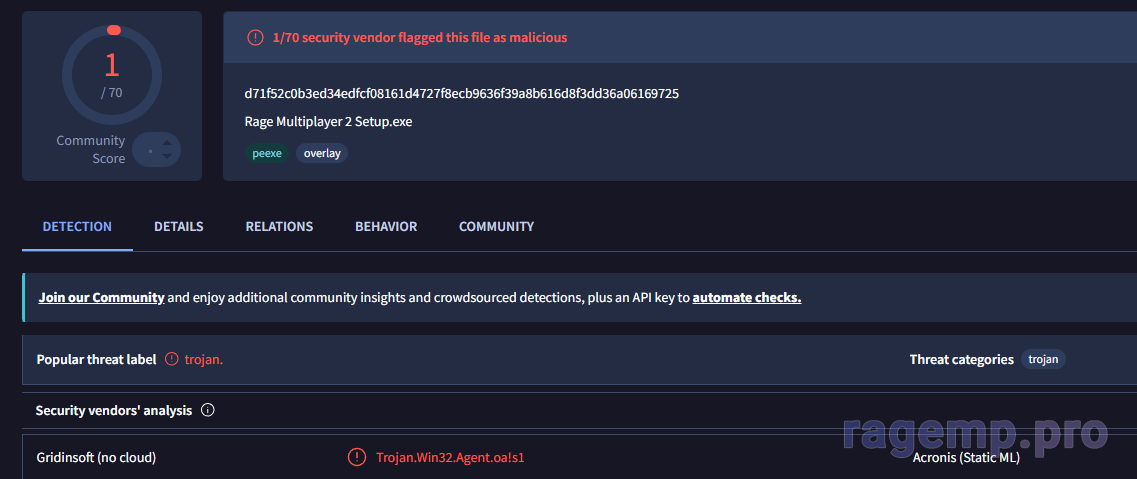
Task: Click the Threat categories heading
Action: coord(962,359)
